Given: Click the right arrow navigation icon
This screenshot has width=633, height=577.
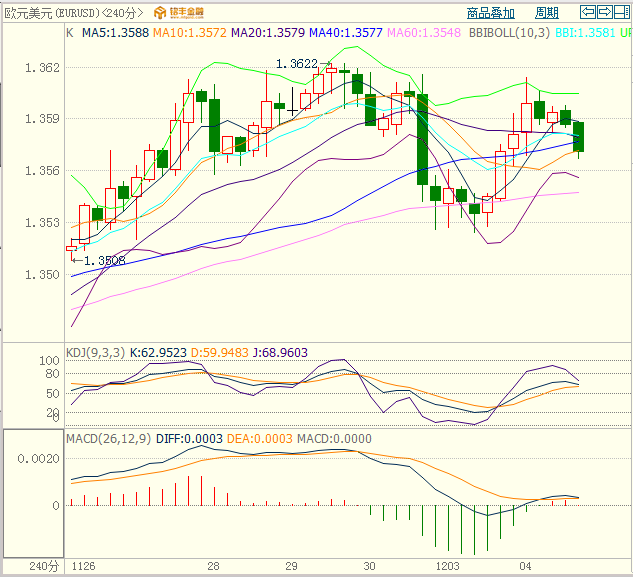Looking at the screenshot, I should pos(605,12).
